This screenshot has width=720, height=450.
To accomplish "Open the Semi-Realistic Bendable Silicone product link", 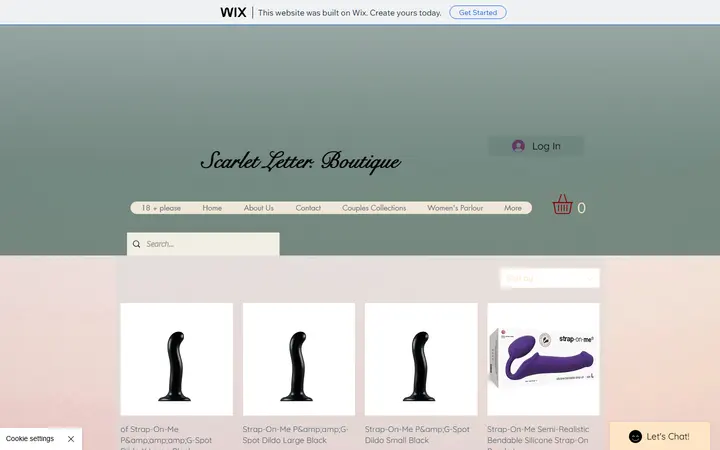I will (x=538, y=438).
